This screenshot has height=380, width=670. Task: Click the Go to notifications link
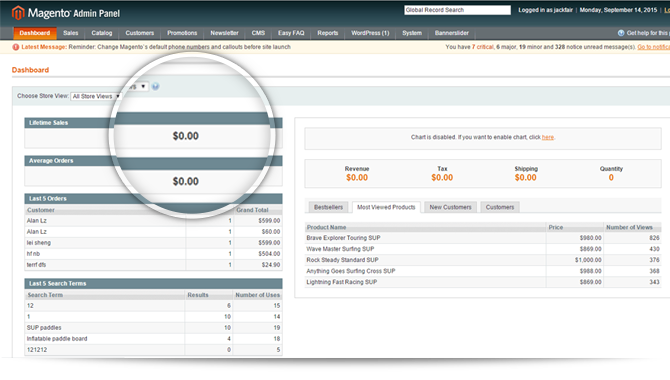(654, 47)
